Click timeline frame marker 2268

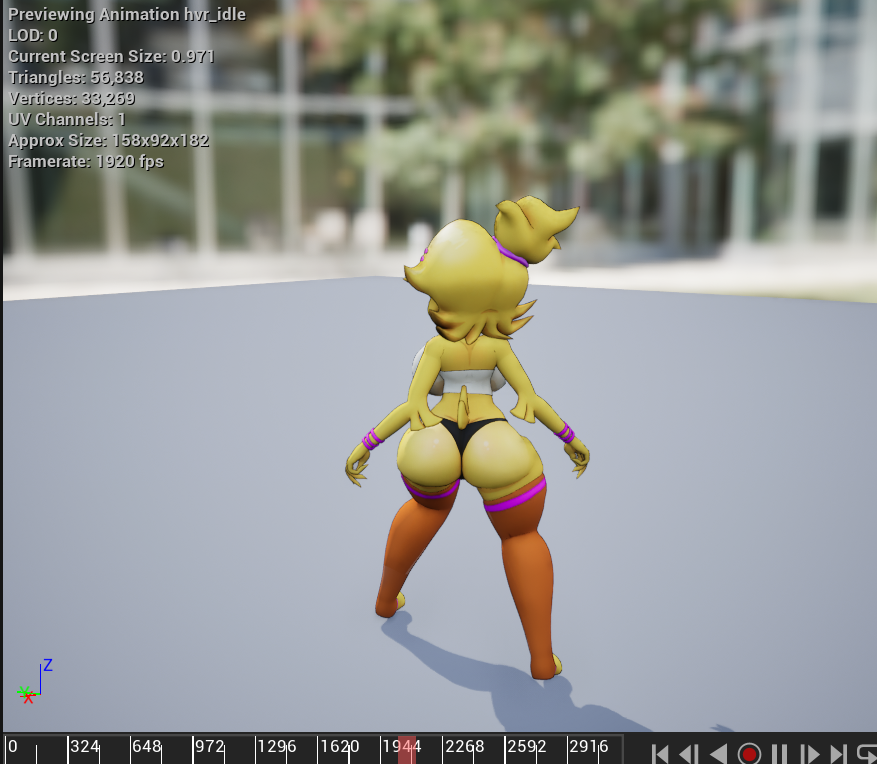[x=465, y=746]
